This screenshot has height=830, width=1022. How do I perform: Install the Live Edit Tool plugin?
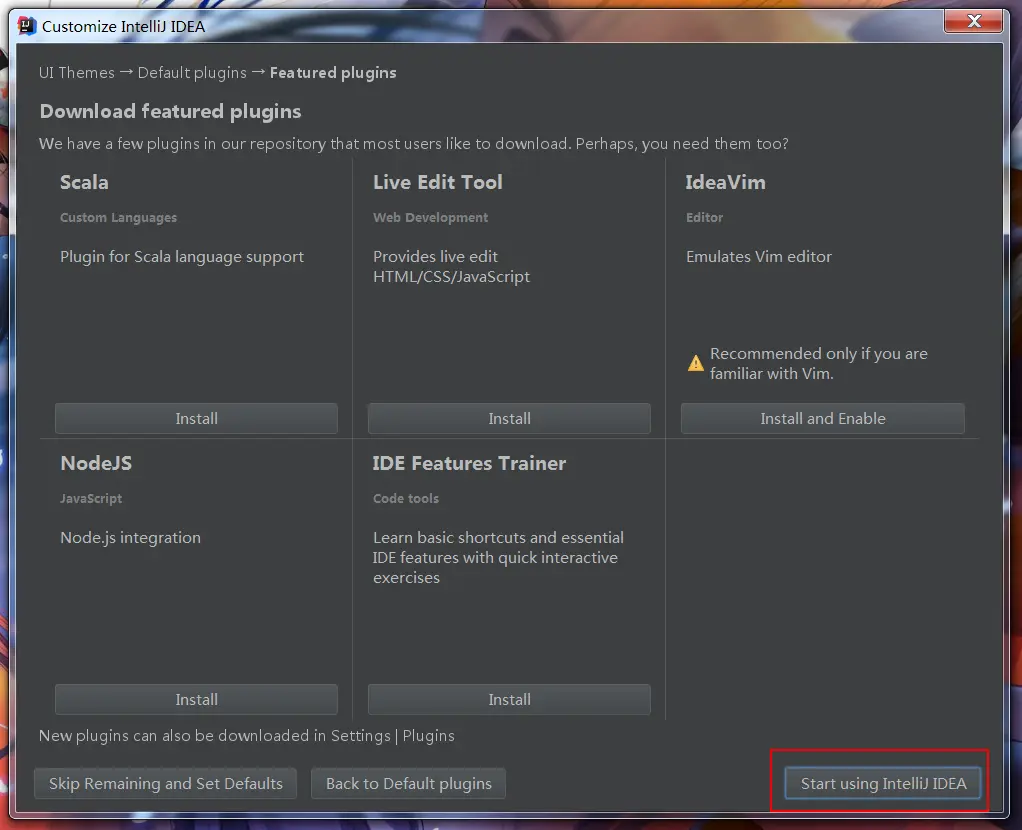tap(509, 419)
